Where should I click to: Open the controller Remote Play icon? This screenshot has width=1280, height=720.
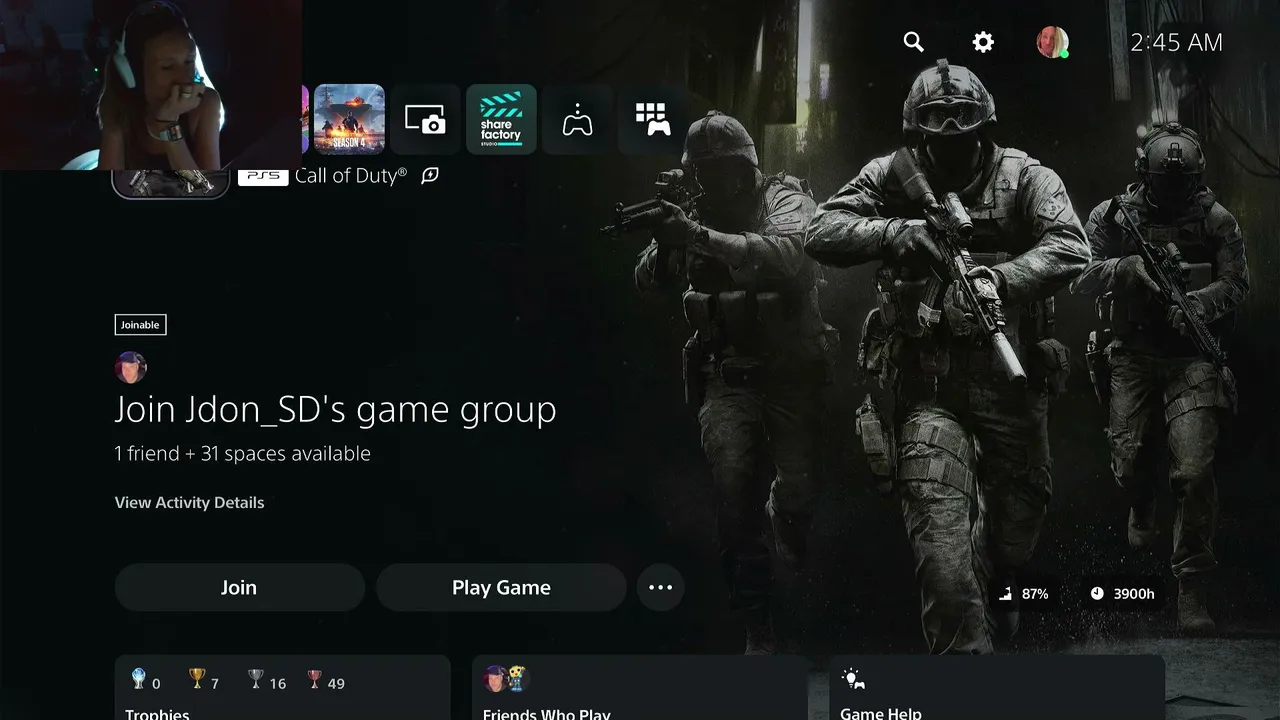point(577,119)
